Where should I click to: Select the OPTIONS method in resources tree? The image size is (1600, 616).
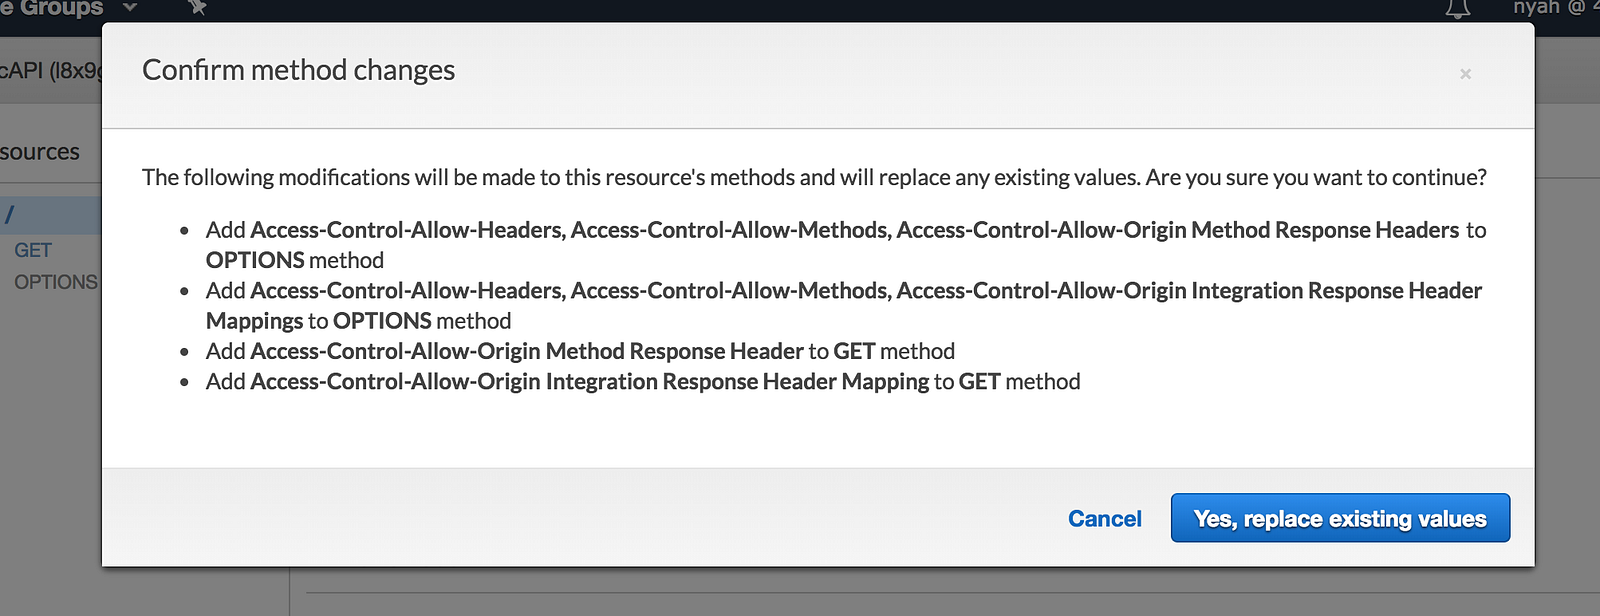click(x=56, y=282)
